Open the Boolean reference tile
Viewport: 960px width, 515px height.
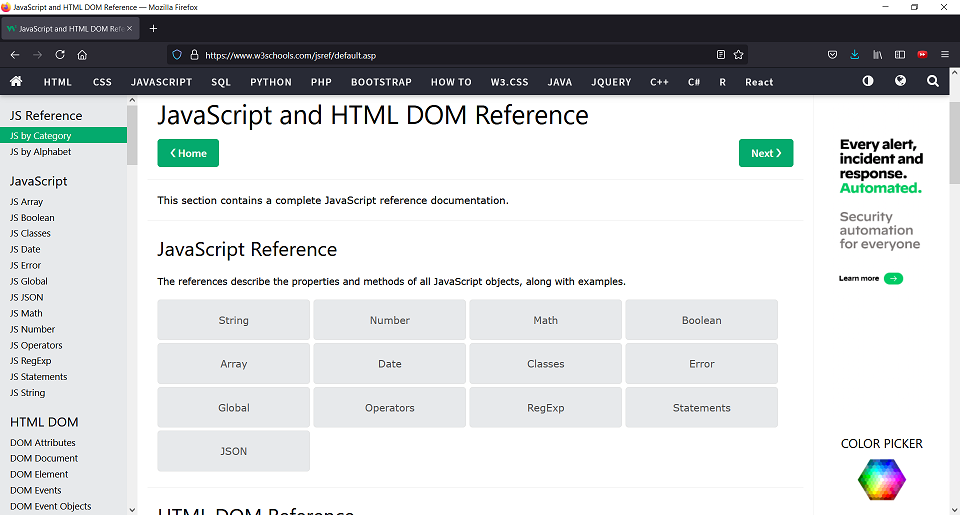pos(702,320)
